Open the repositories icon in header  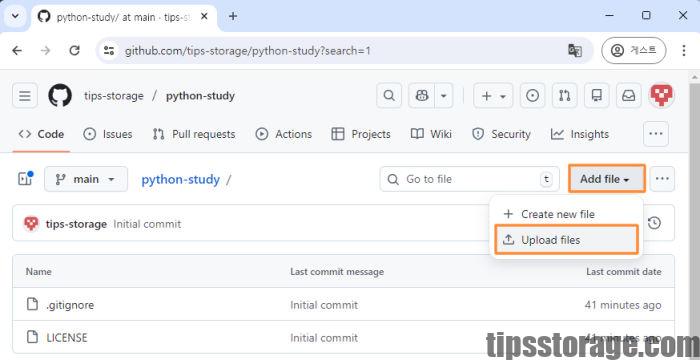(x=596, y=96)
